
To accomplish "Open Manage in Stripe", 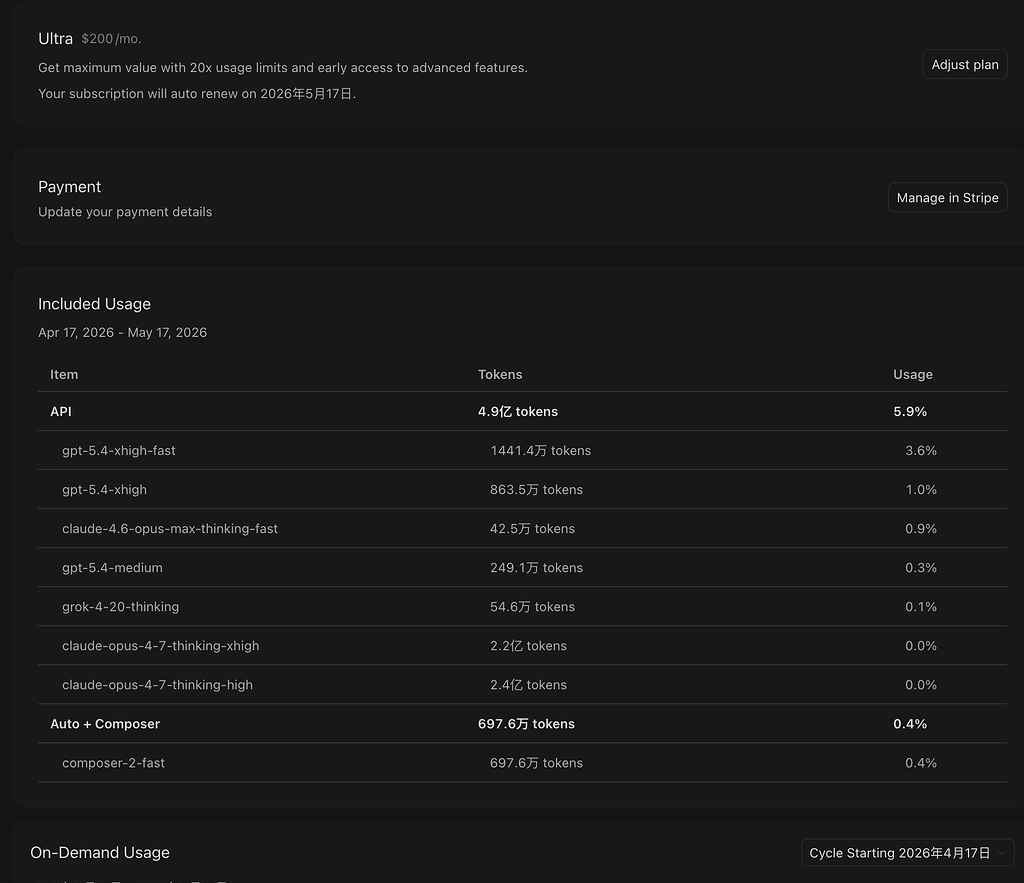I will (947, 197).
